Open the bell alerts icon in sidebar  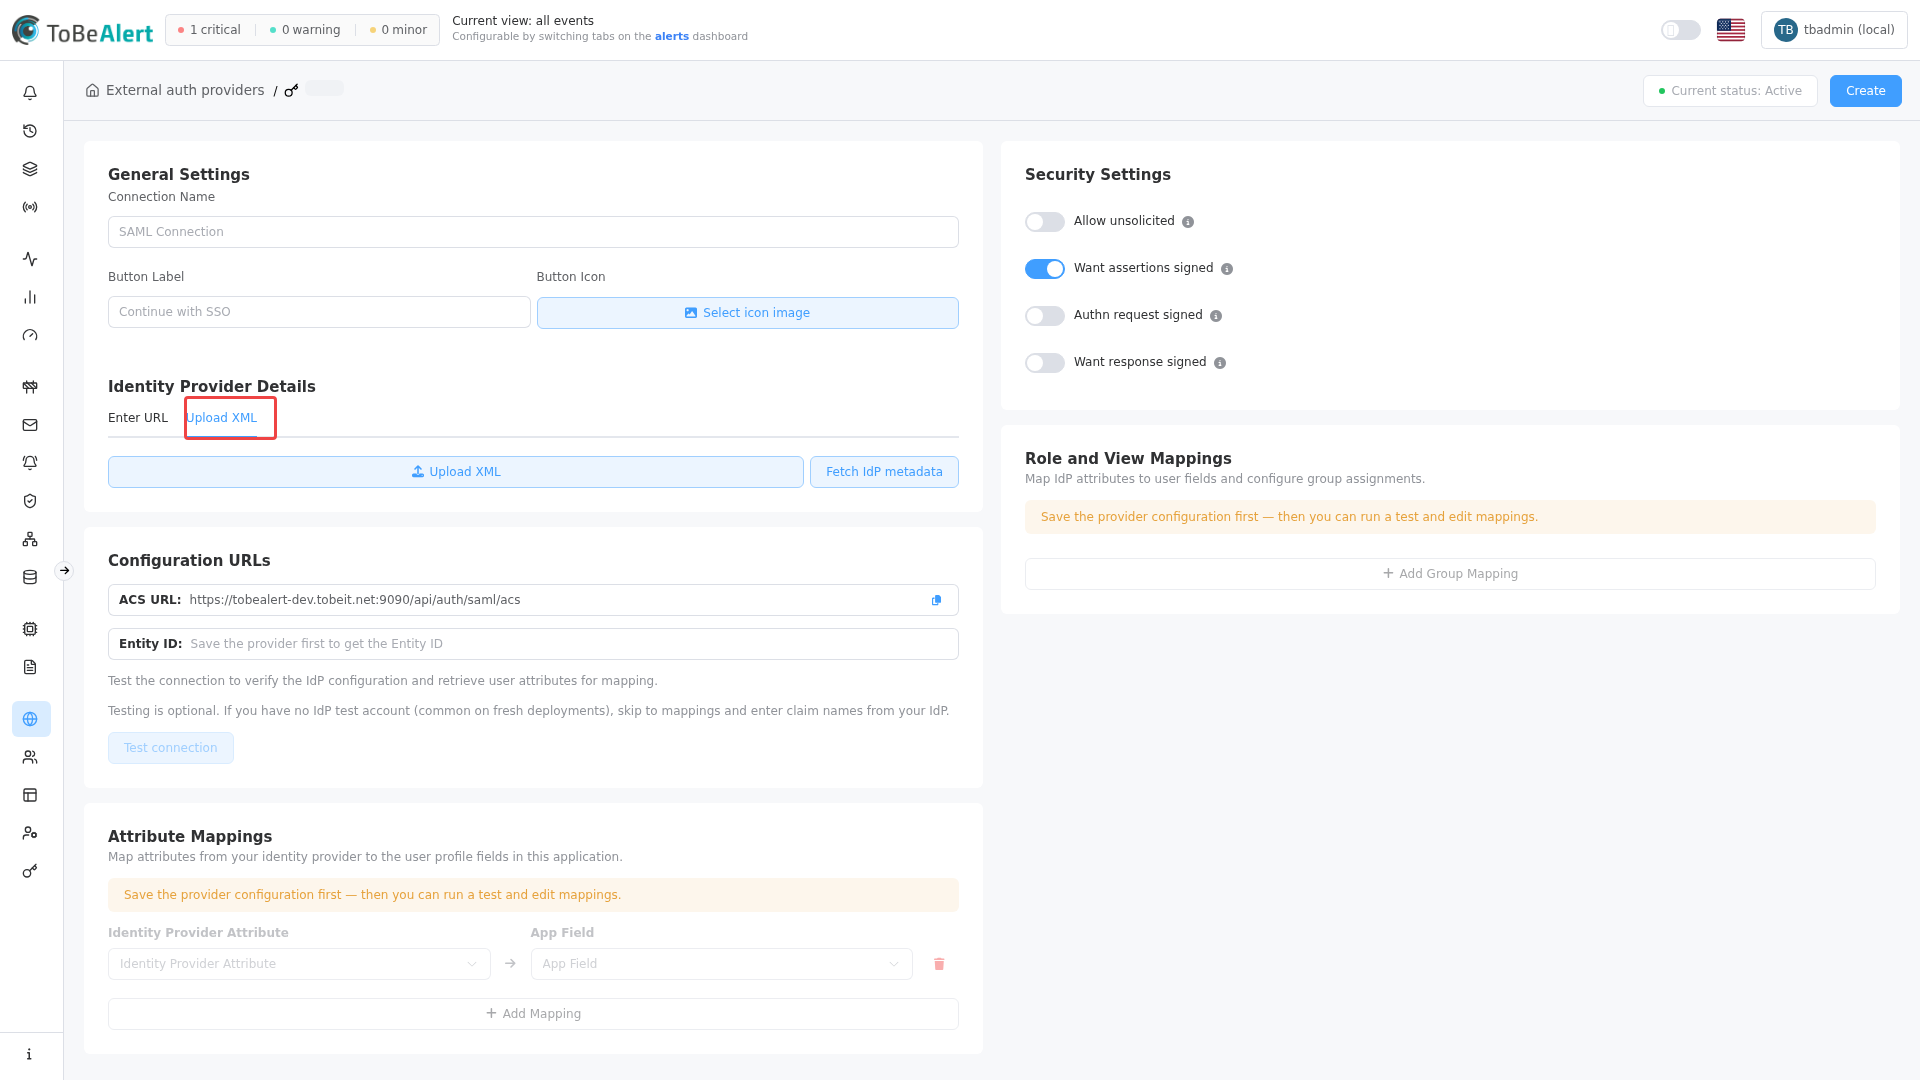pyautogui.click(x=30, y=93)
